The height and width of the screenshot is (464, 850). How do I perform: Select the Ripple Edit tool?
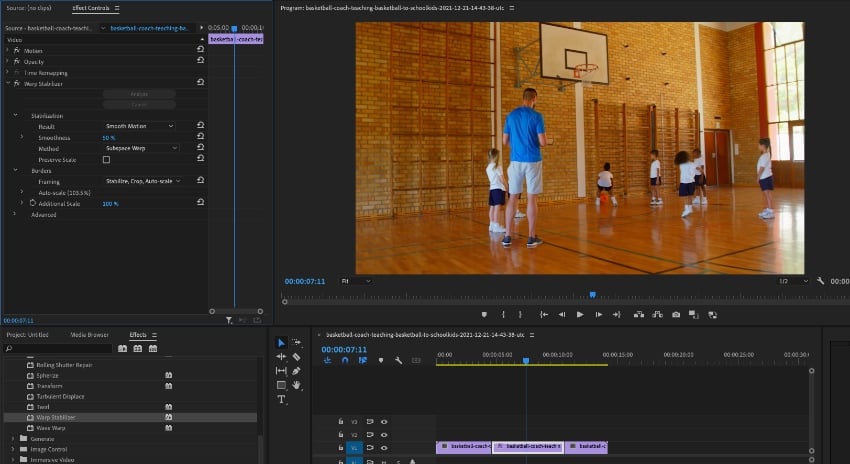tap(281, 357)
